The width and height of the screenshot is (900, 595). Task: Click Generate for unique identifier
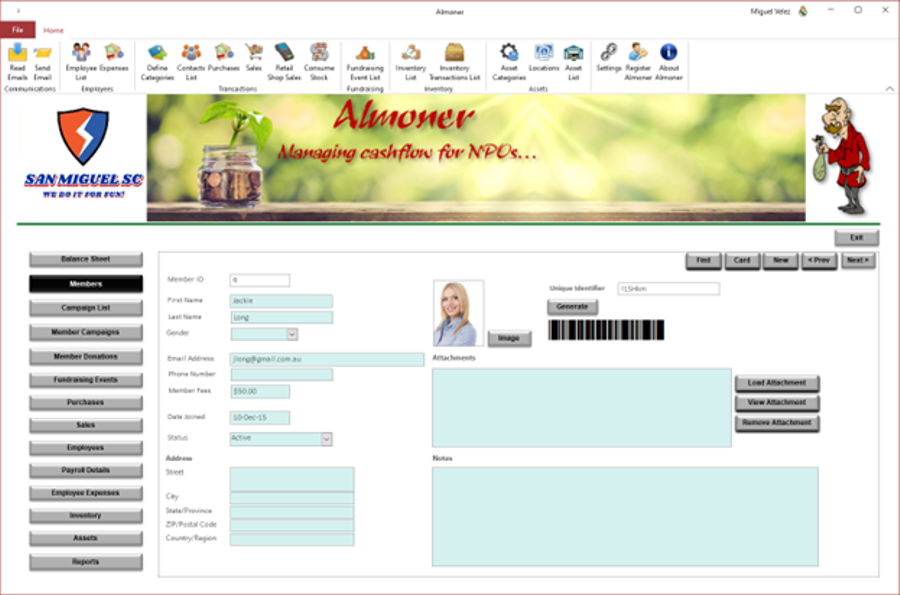coord(572,307)
